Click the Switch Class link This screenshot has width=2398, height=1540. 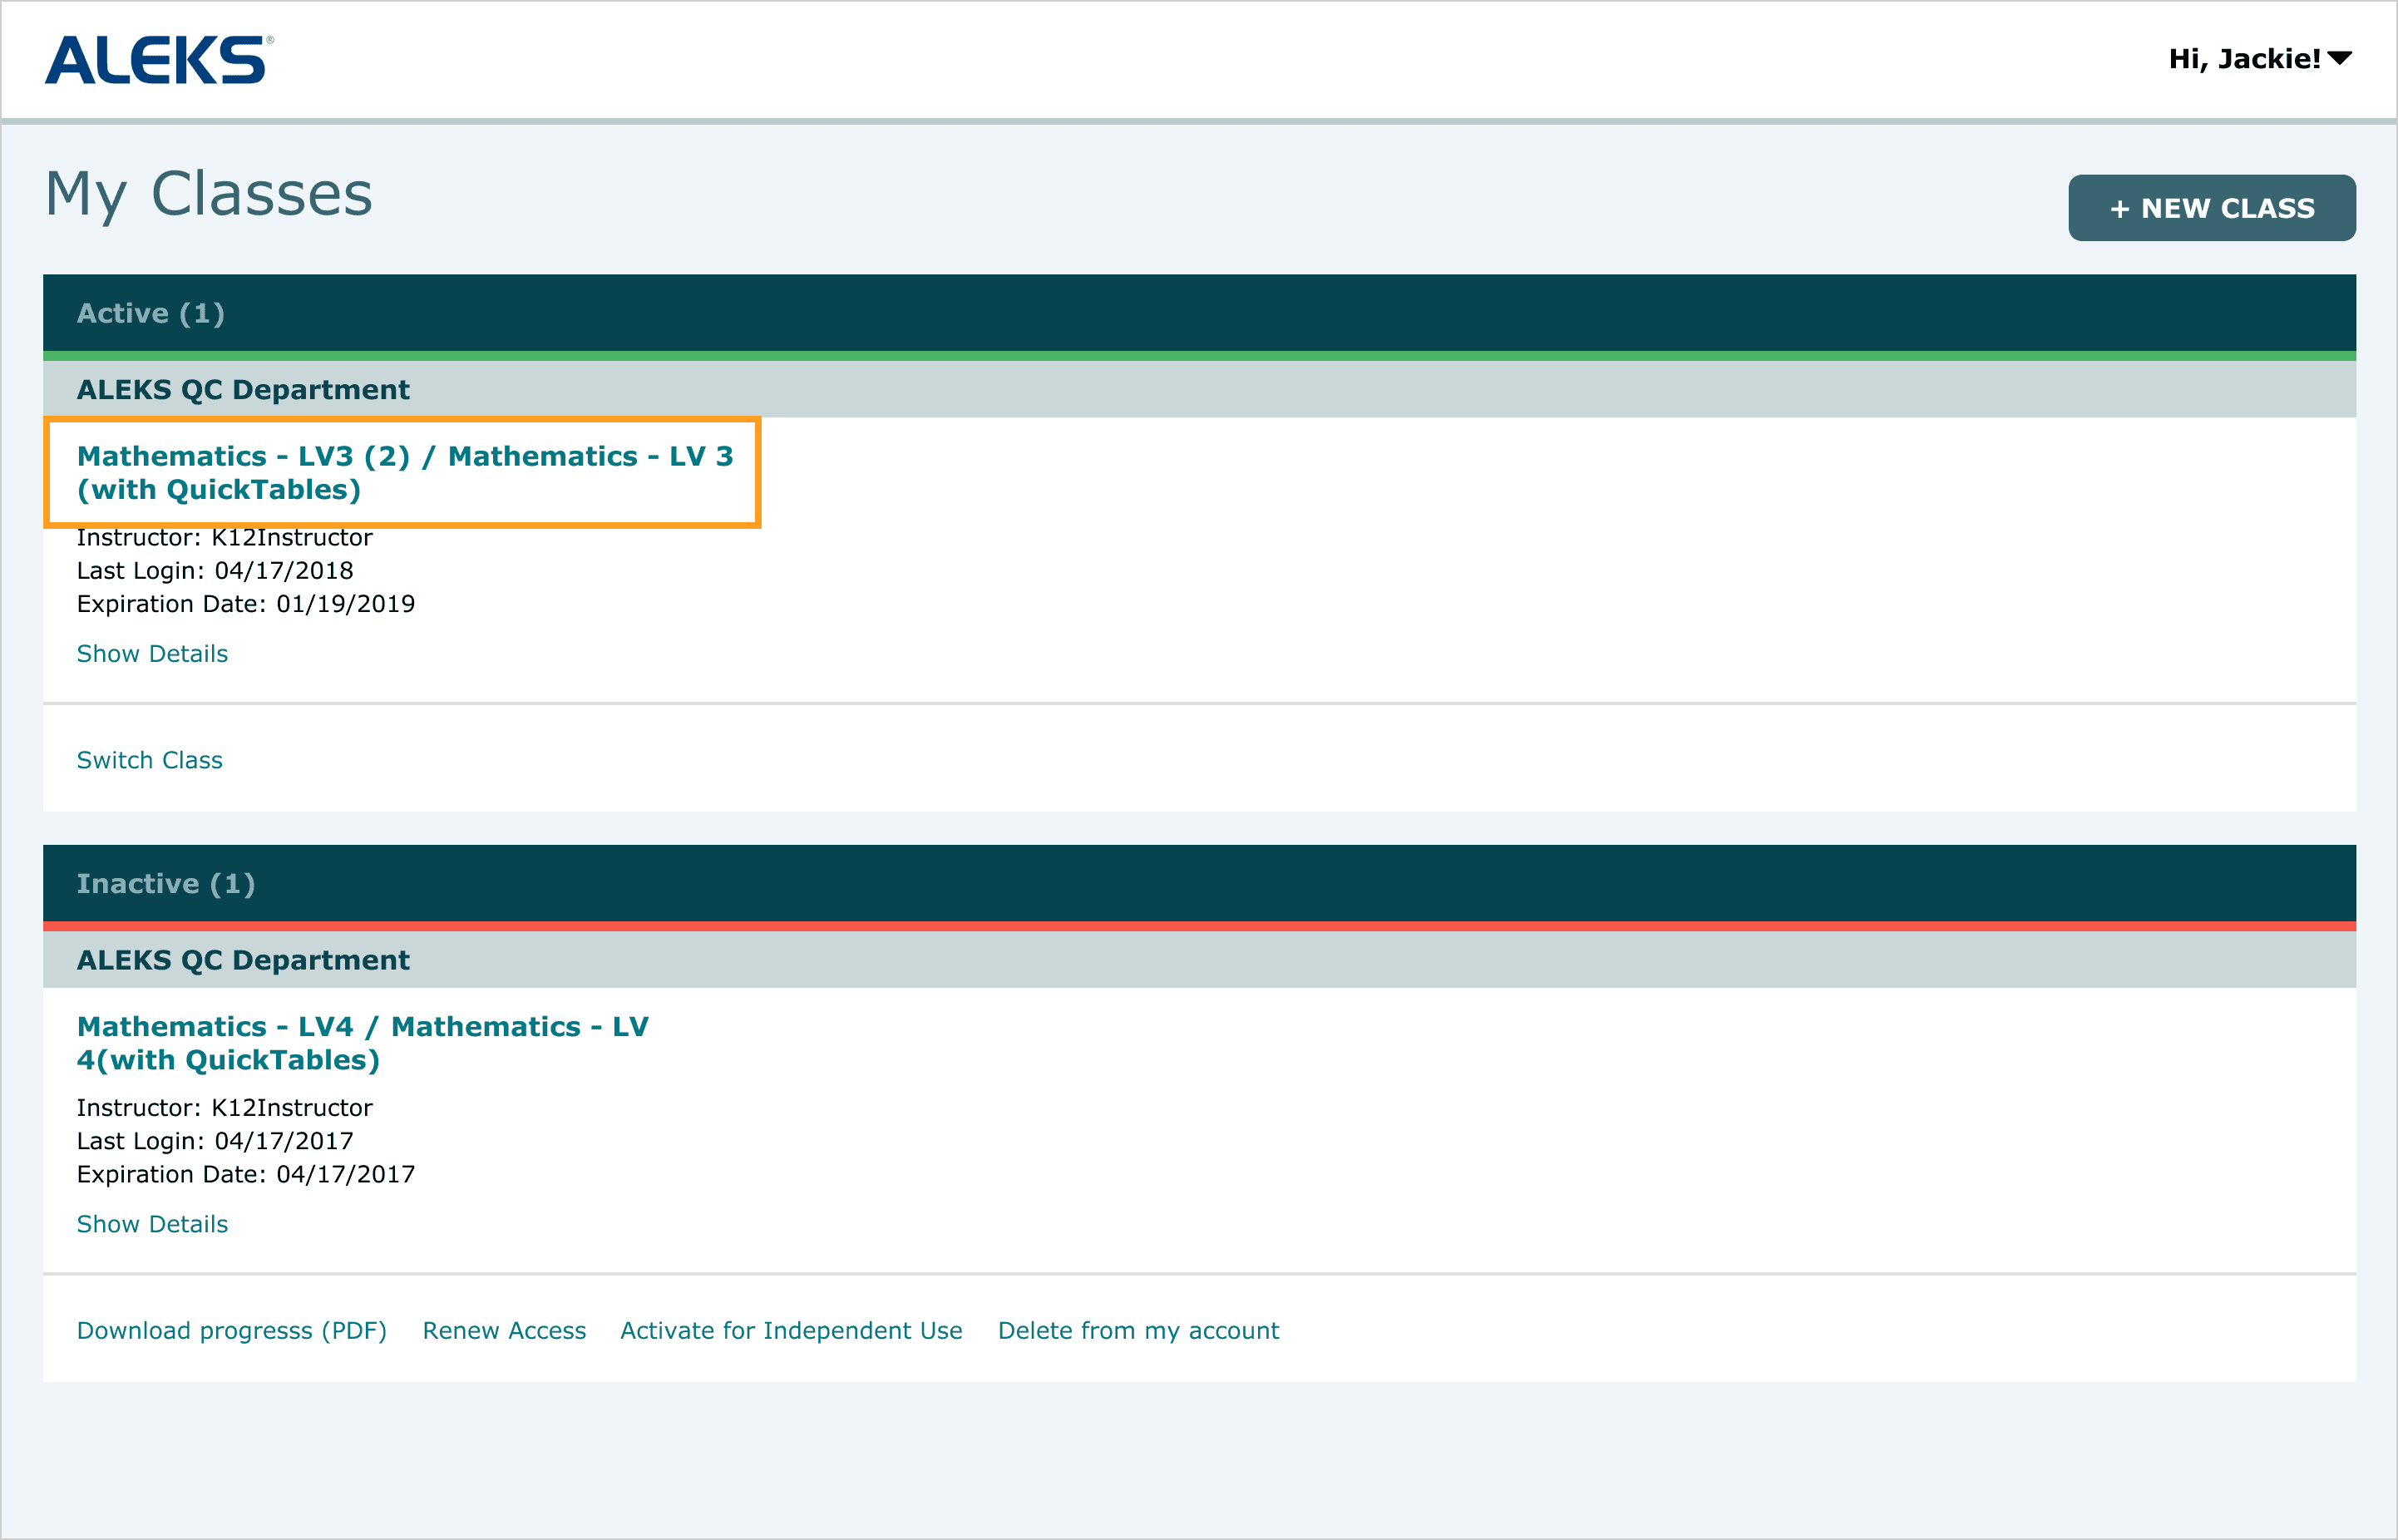[150, 760]
